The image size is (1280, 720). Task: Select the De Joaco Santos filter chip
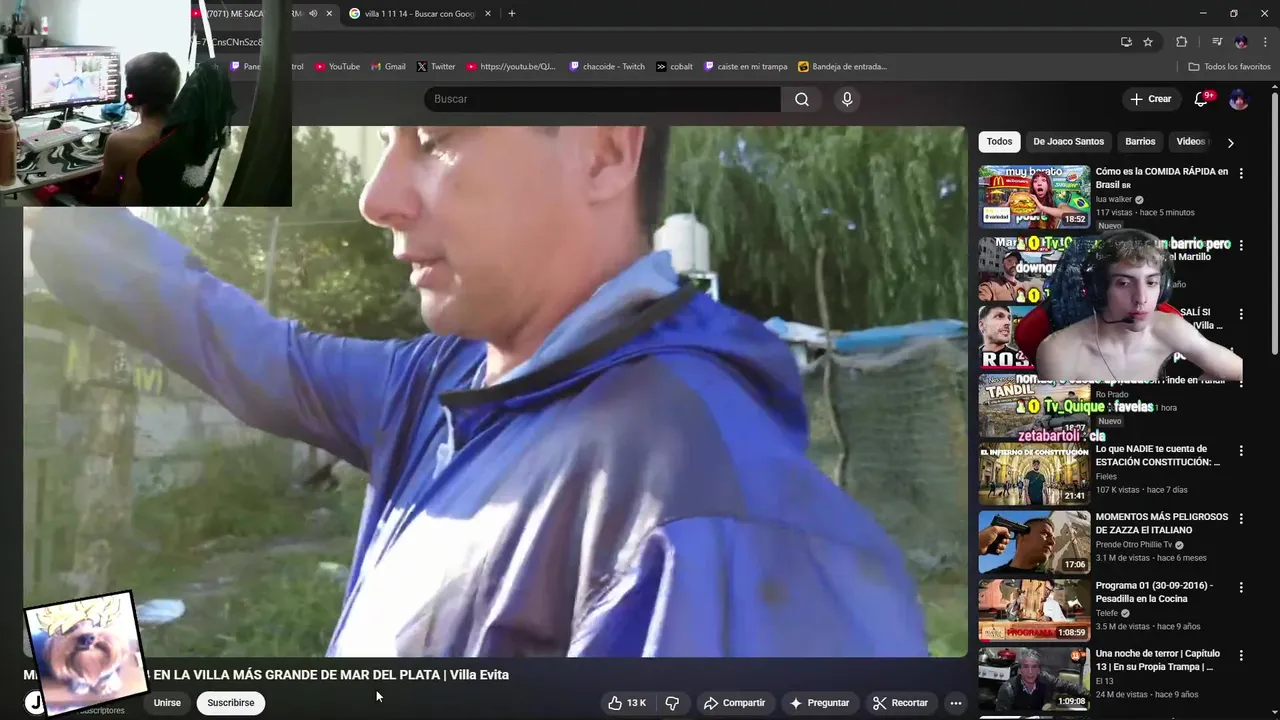(1068, 141)
